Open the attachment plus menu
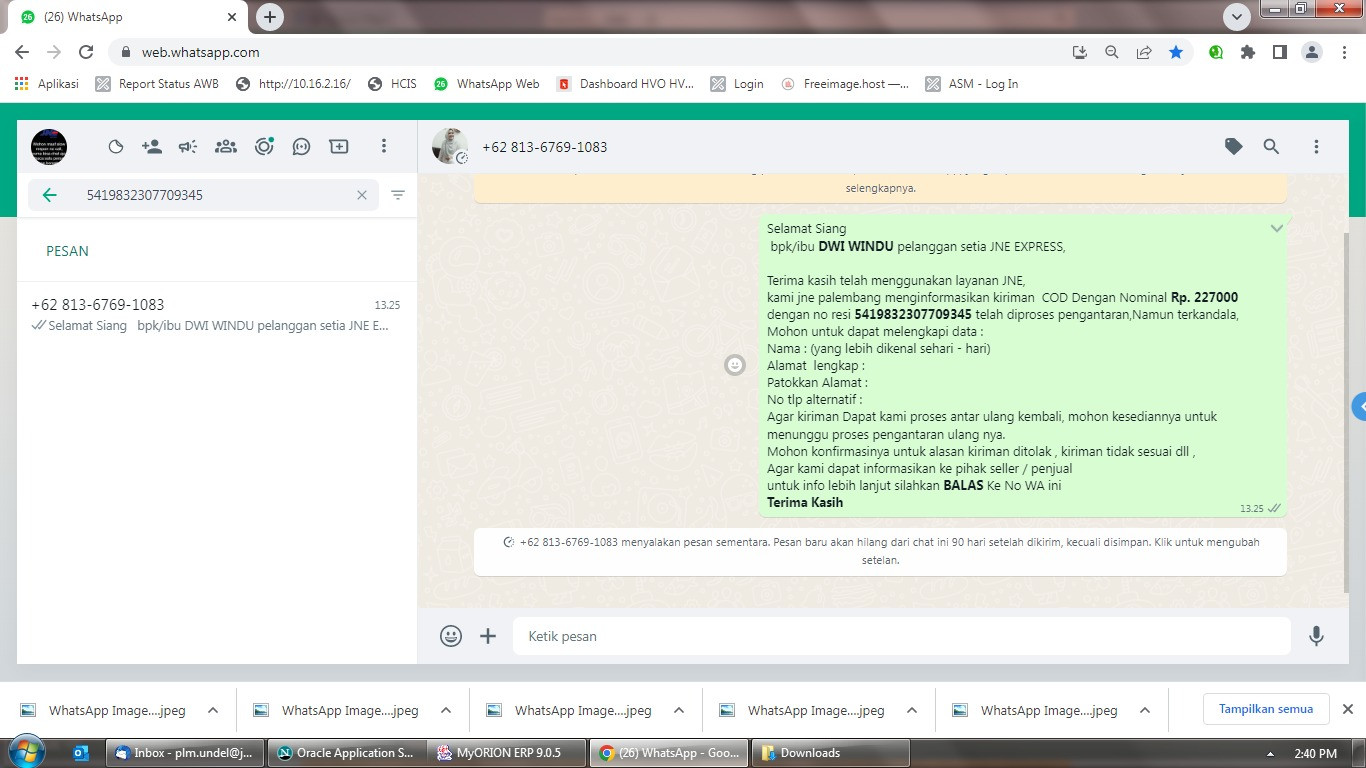 tap(488, 636)
